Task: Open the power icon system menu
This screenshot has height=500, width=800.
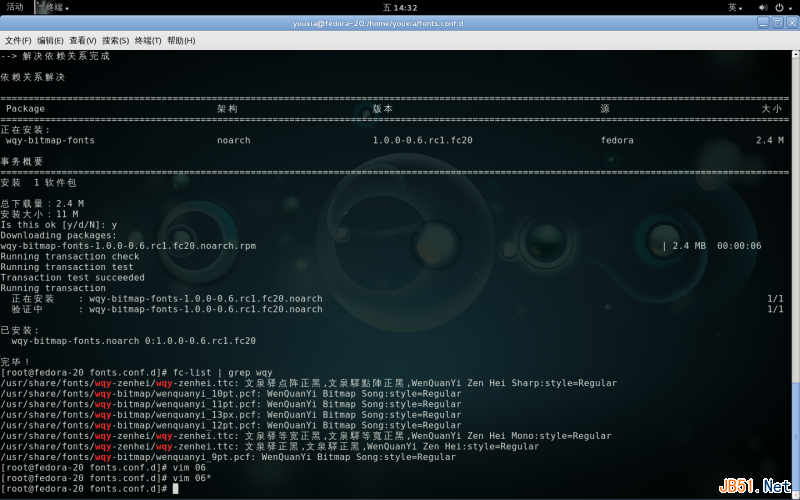Action: (783, 7)
